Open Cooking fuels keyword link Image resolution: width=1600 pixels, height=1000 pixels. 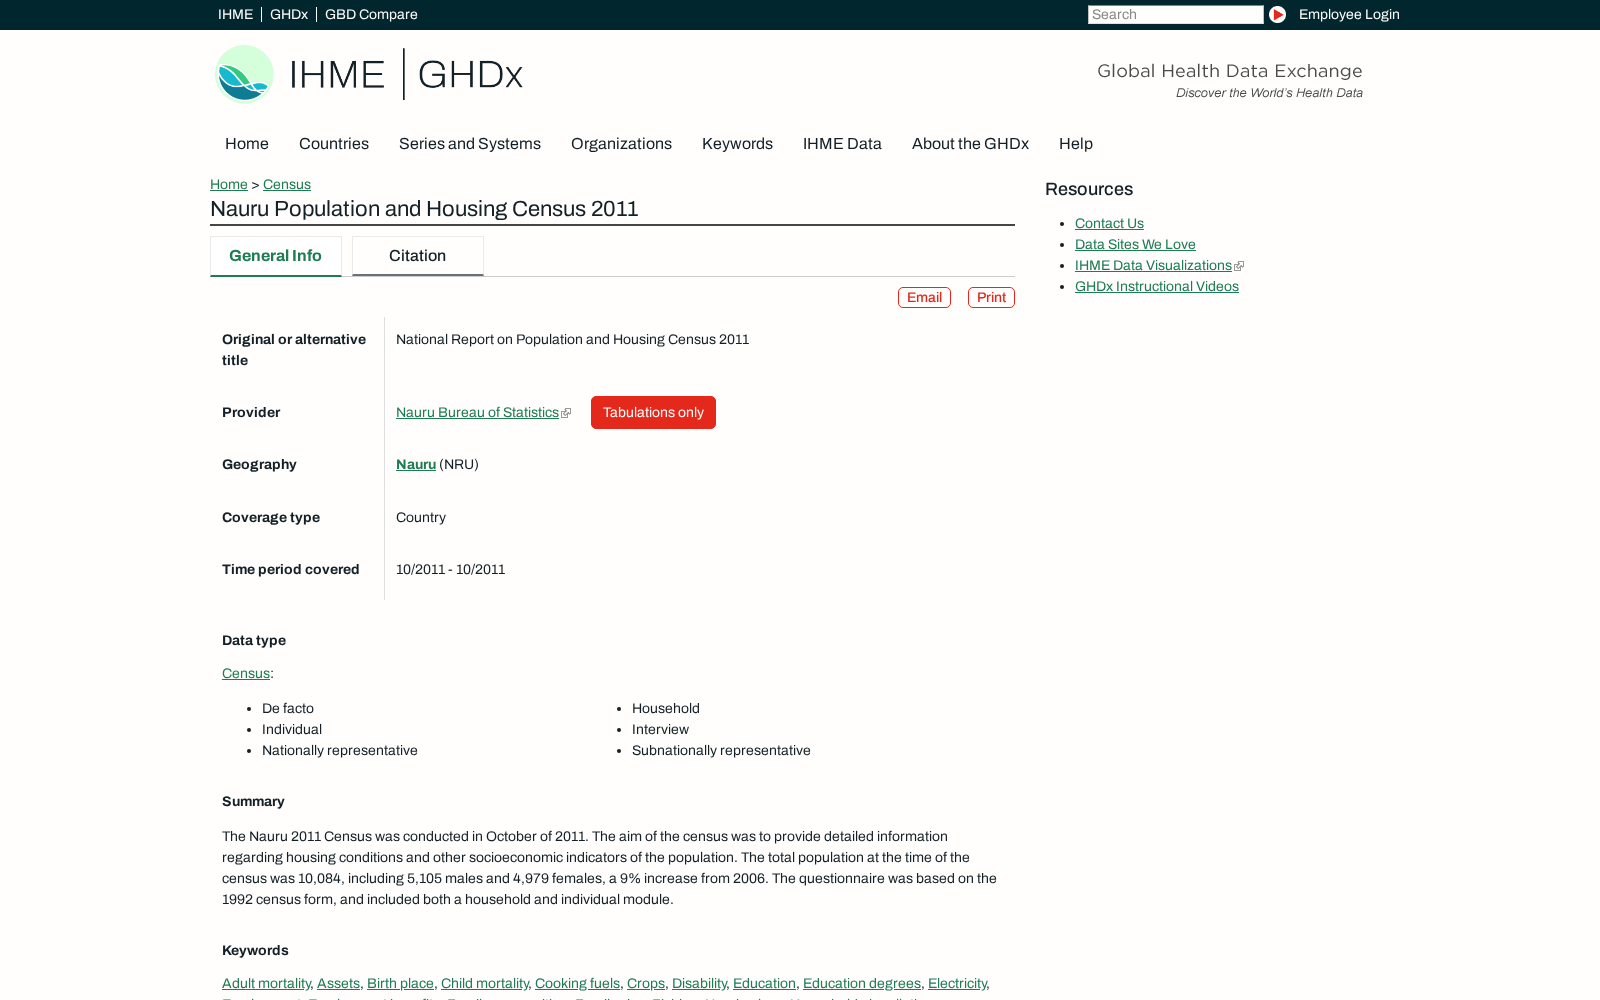click(x=577, y=983)
